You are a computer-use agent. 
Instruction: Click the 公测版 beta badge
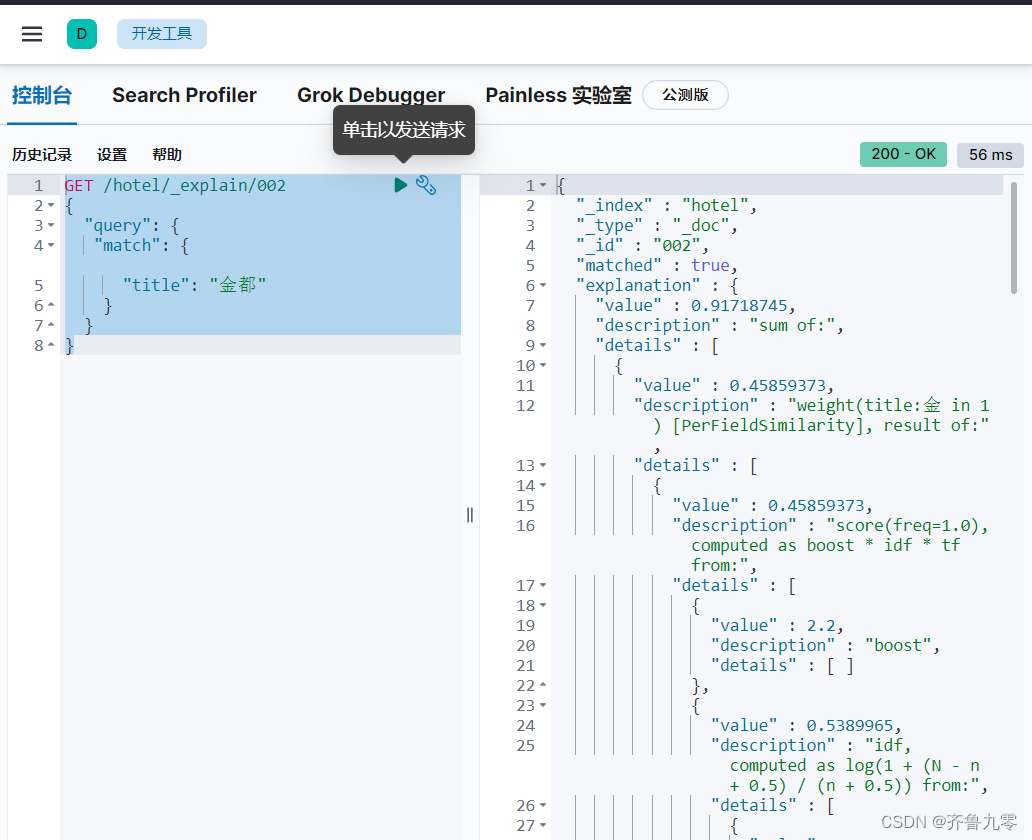click(x=685, y=94)
